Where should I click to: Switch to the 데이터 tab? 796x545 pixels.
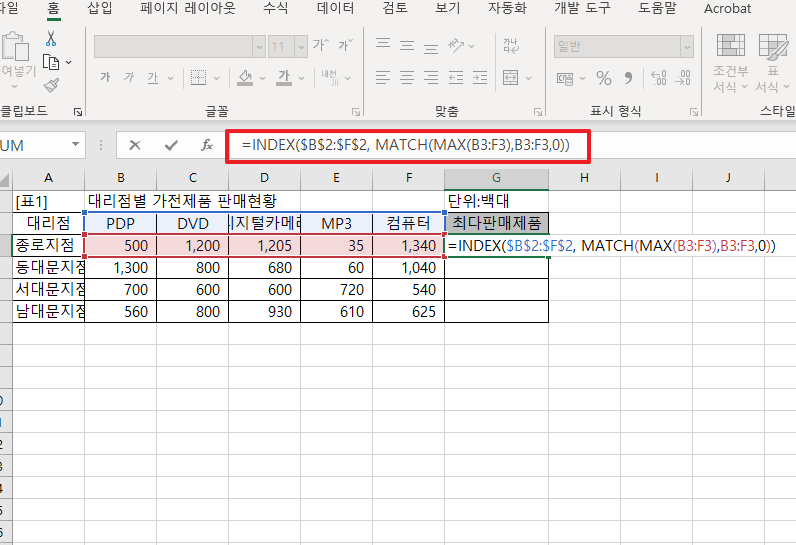[x=335, y=8]
